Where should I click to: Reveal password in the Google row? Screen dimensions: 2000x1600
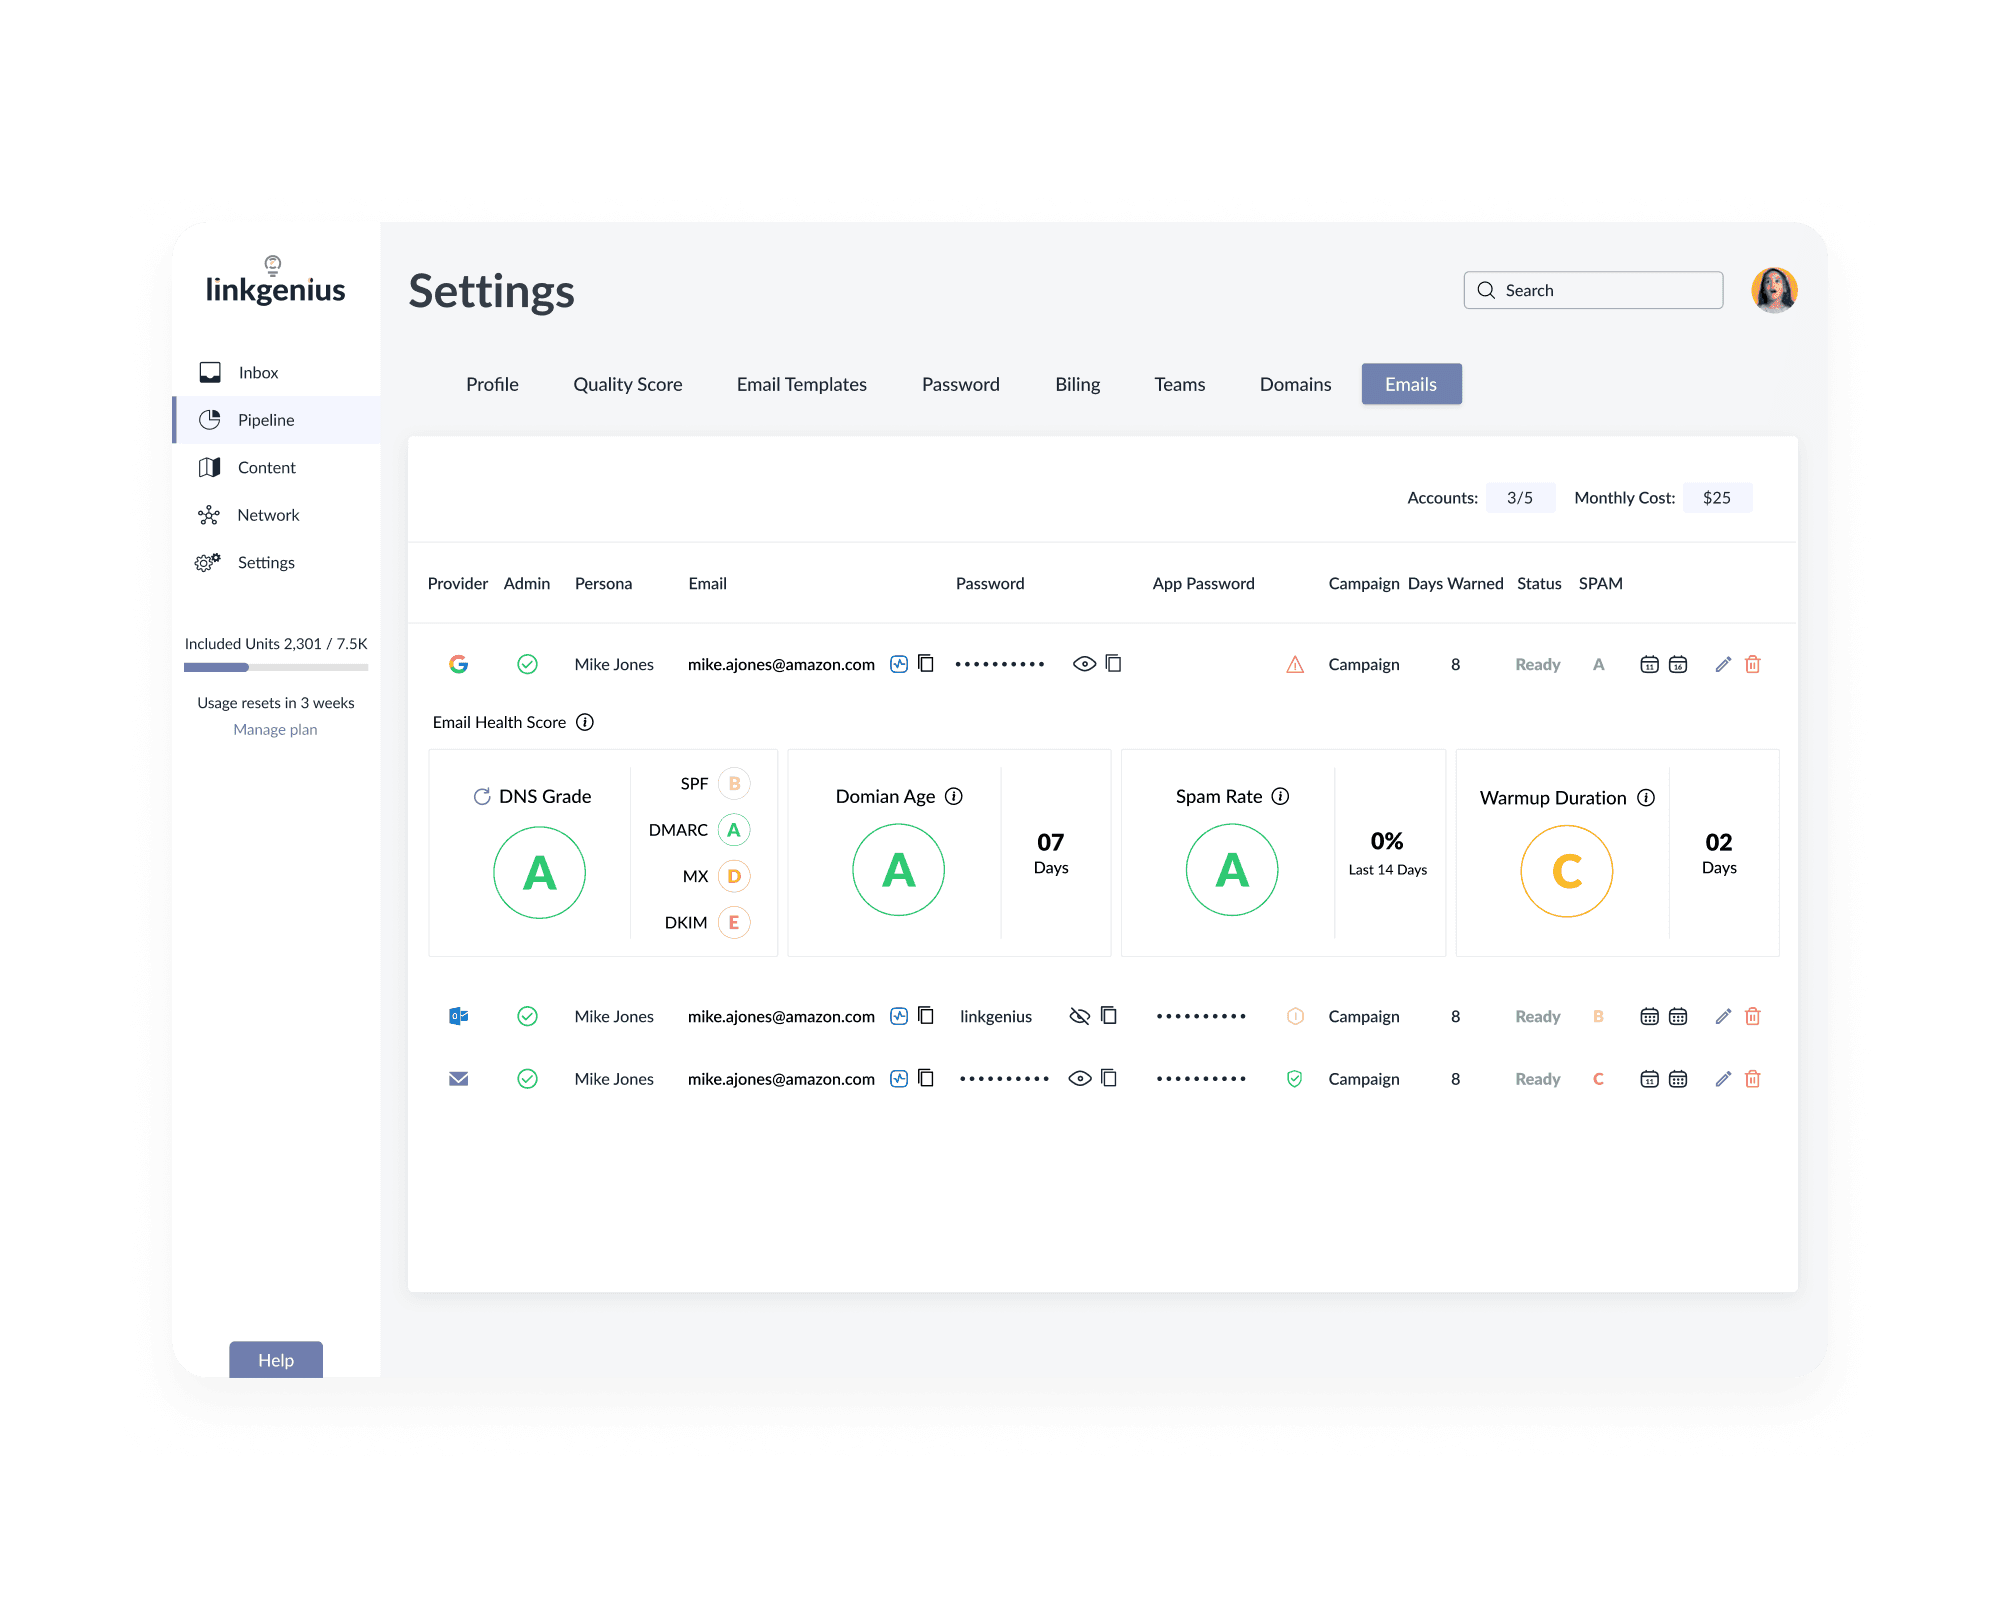point(1084,664)
